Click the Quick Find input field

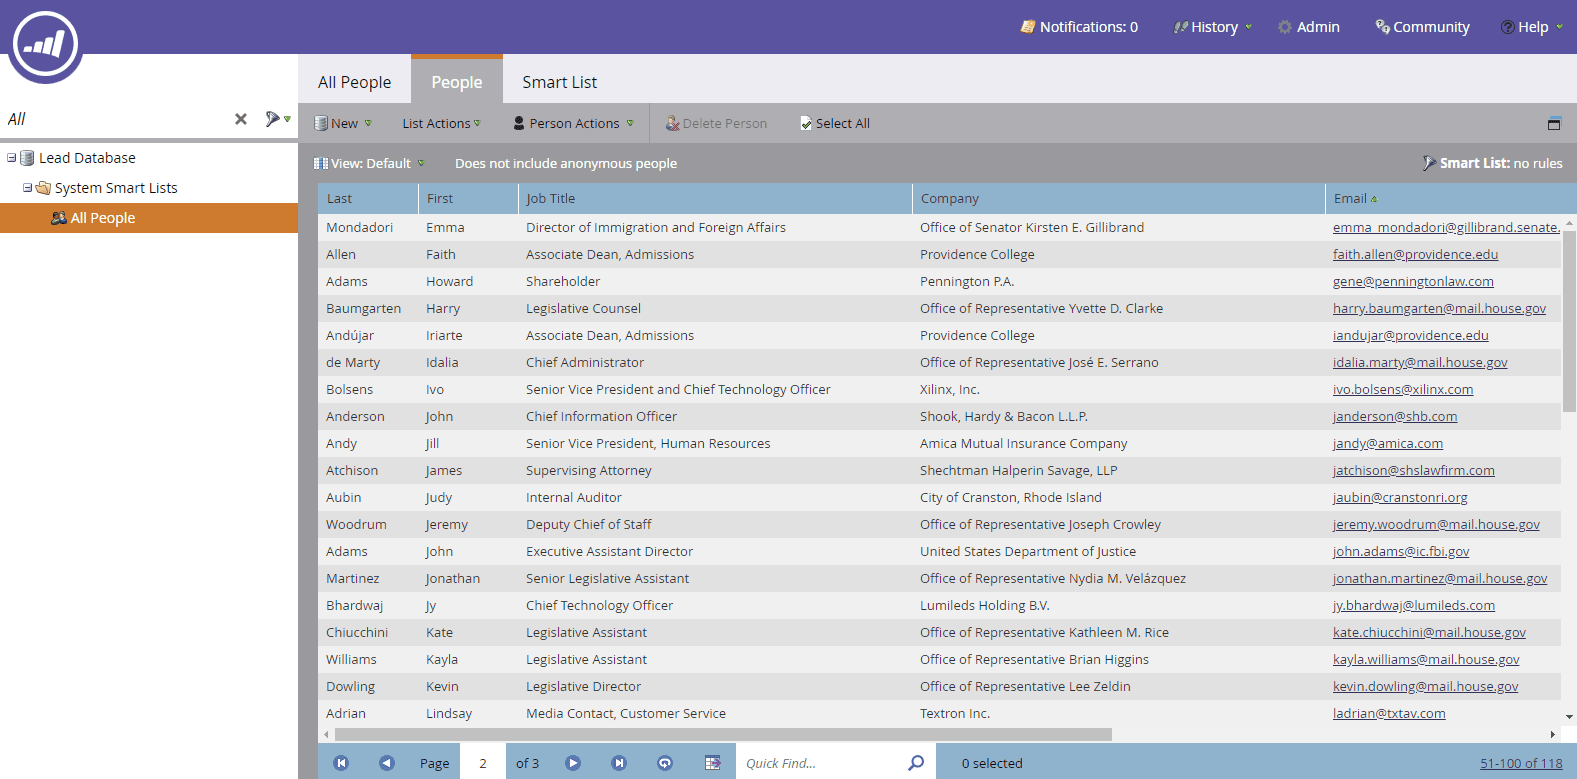click(x=820, y=763)
